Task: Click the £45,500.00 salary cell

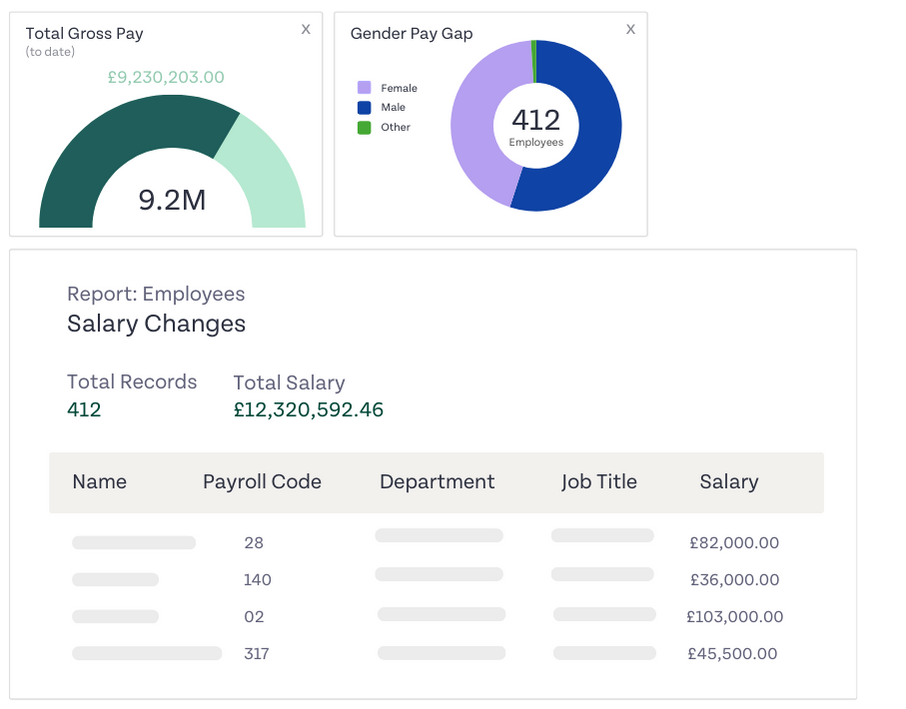Action: (x=732, y=654)
